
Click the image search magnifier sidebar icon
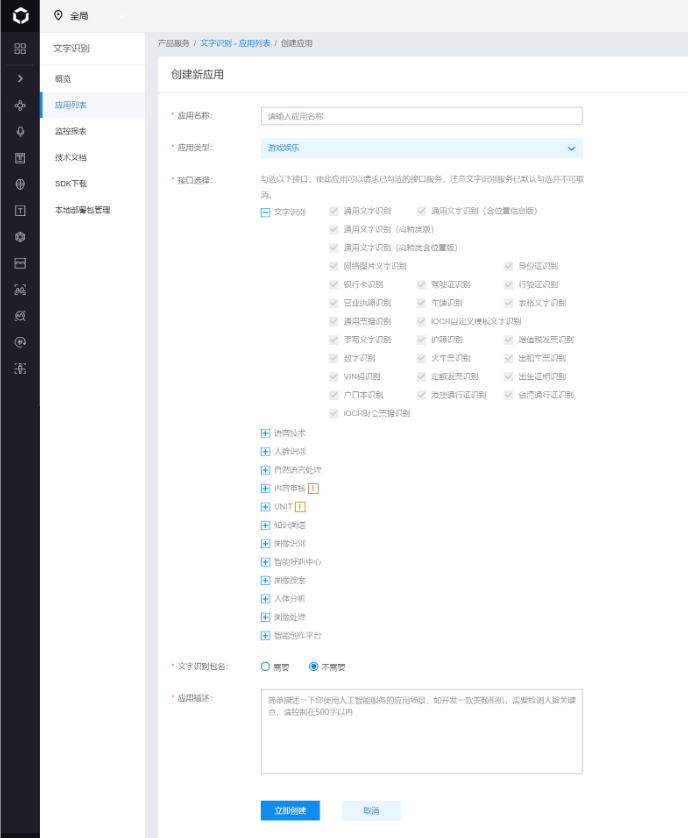click(20, 316)
